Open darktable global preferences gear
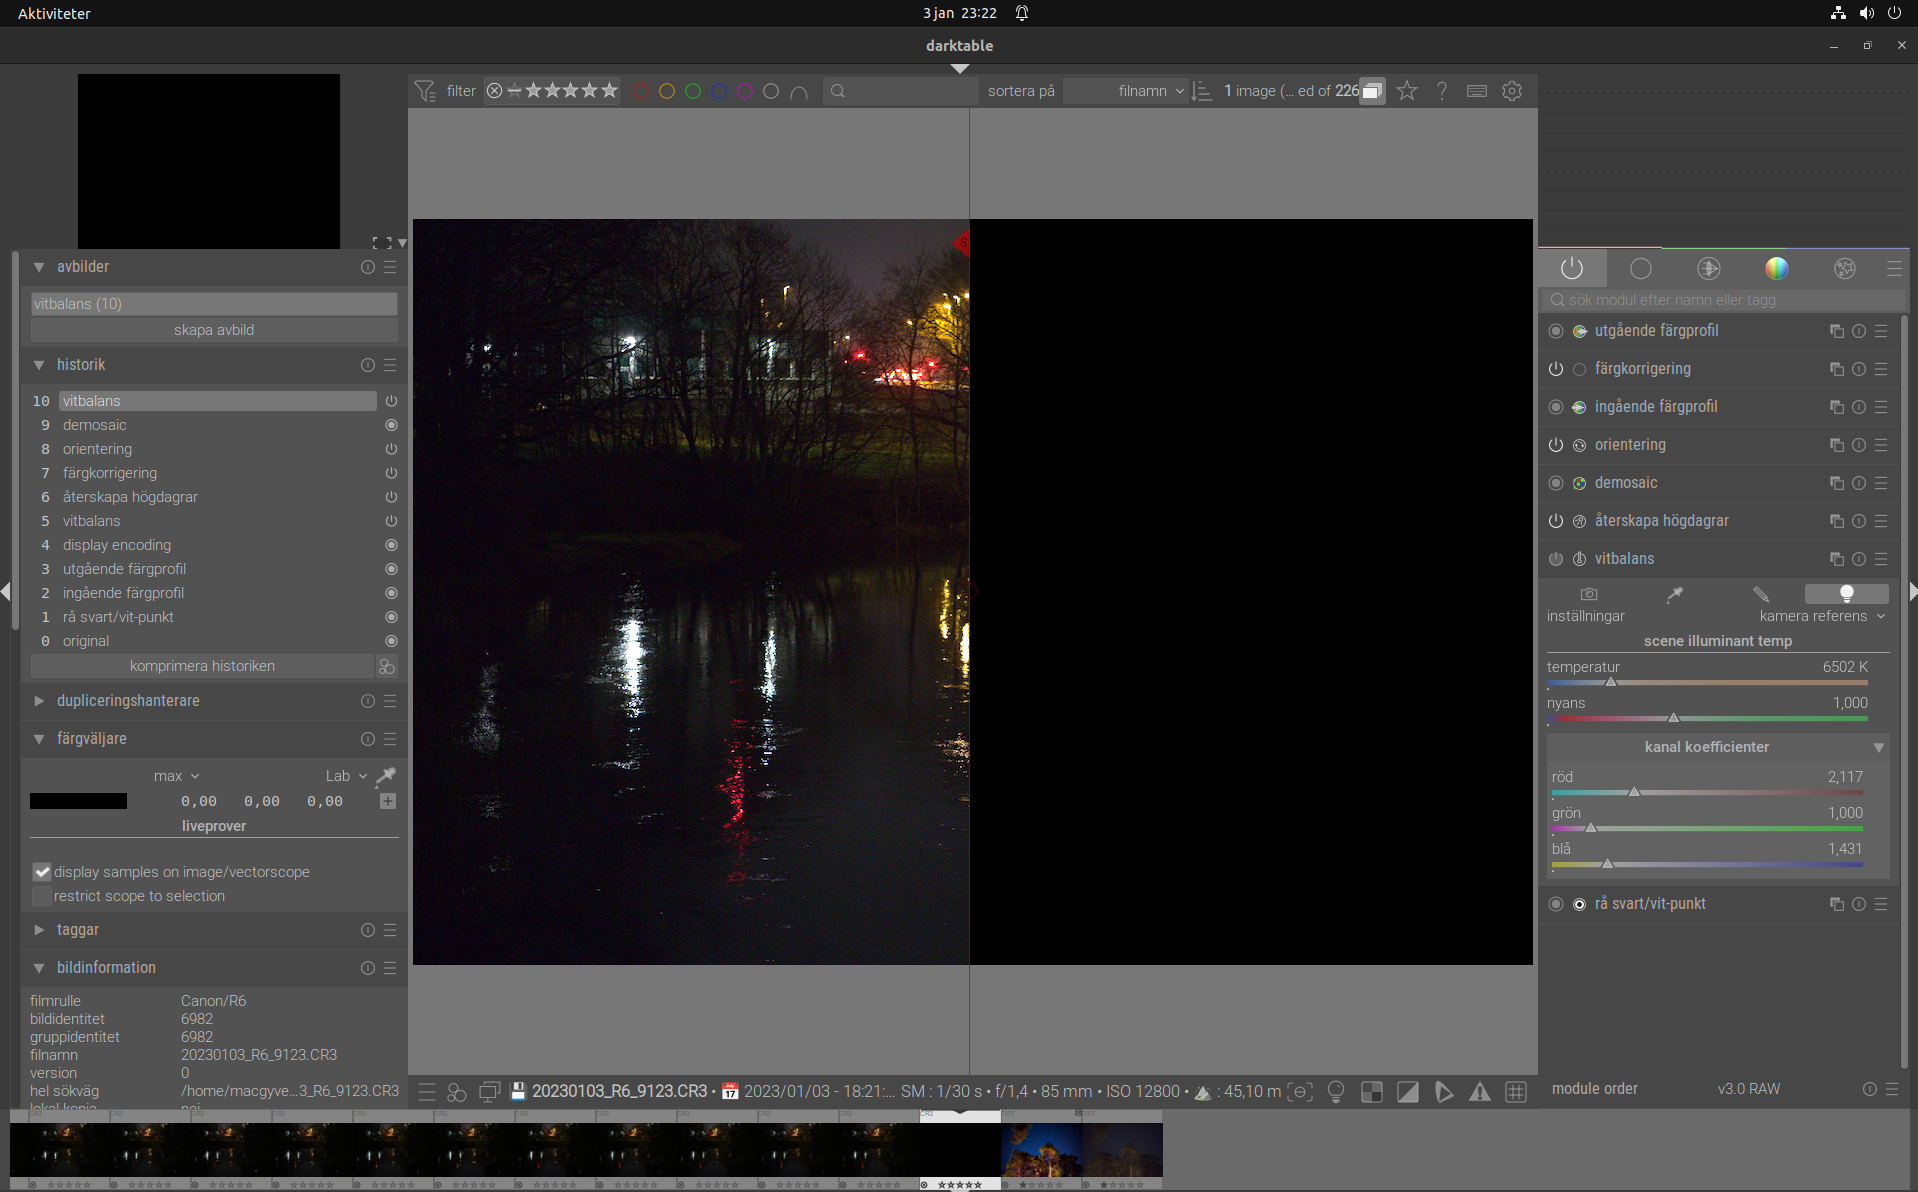This screenshot has height=1192, width=1918. tap(1511, 90)
